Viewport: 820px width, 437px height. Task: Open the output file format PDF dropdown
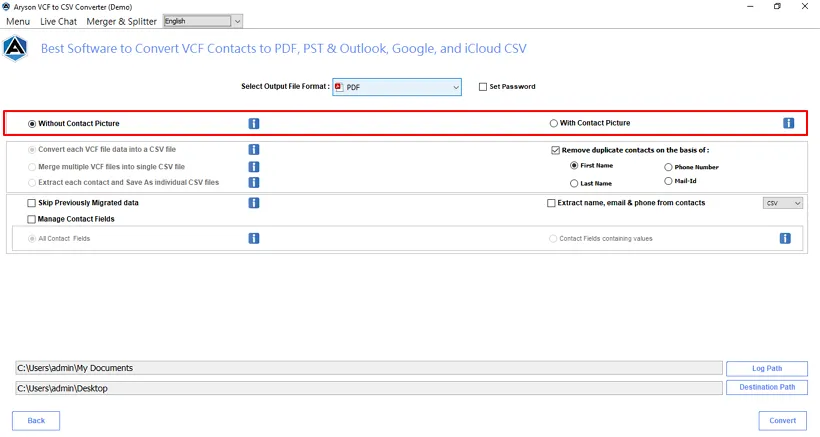(397, 87)
